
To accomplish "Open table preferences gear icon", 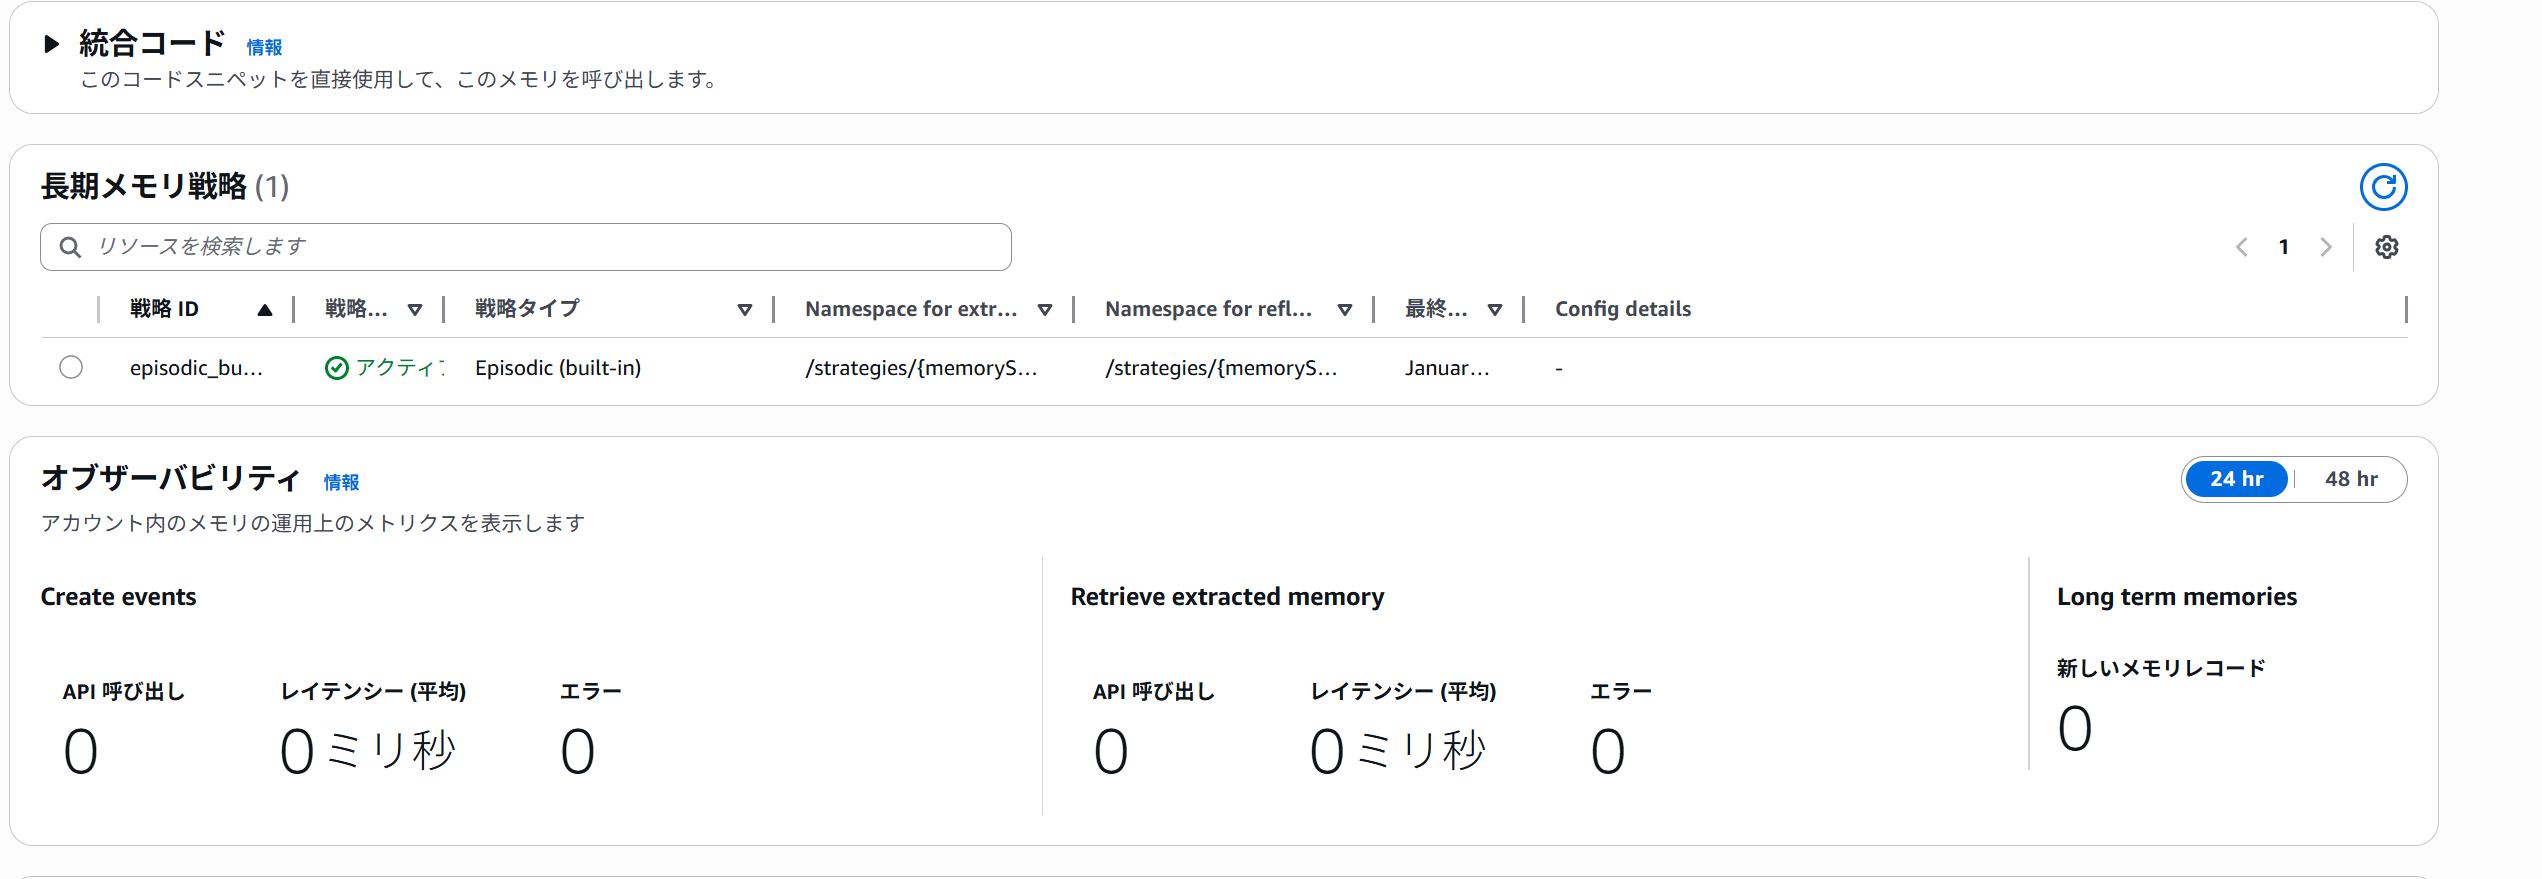I will (x=2386, y=247).
